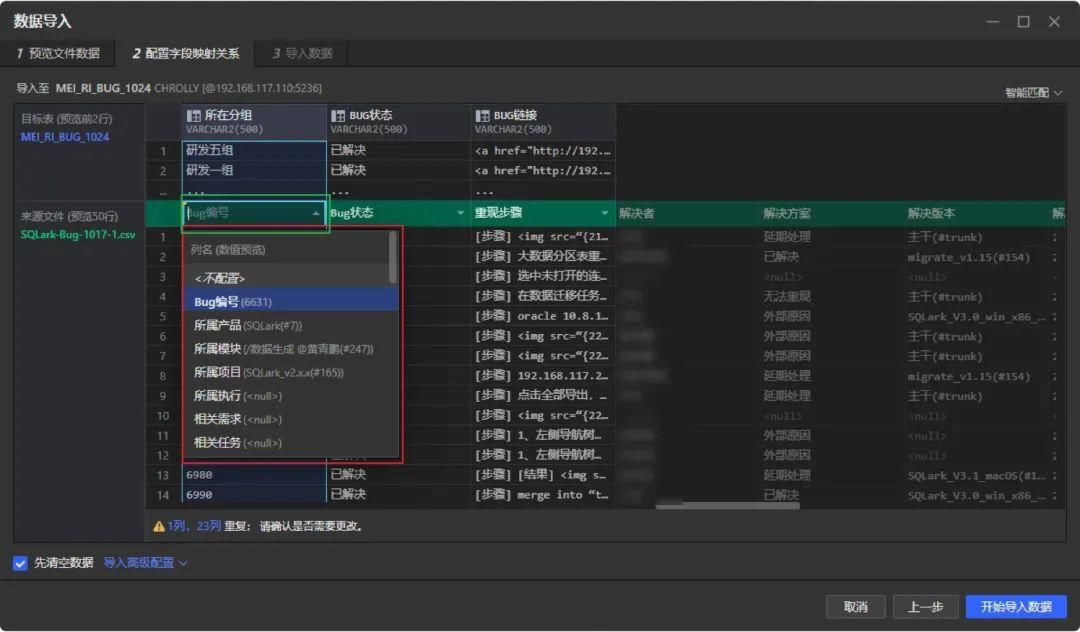1080x632 pixels.
Task: Open the MEI_RI_BUG_1024 target table link
Action: [x=65, y=137]
